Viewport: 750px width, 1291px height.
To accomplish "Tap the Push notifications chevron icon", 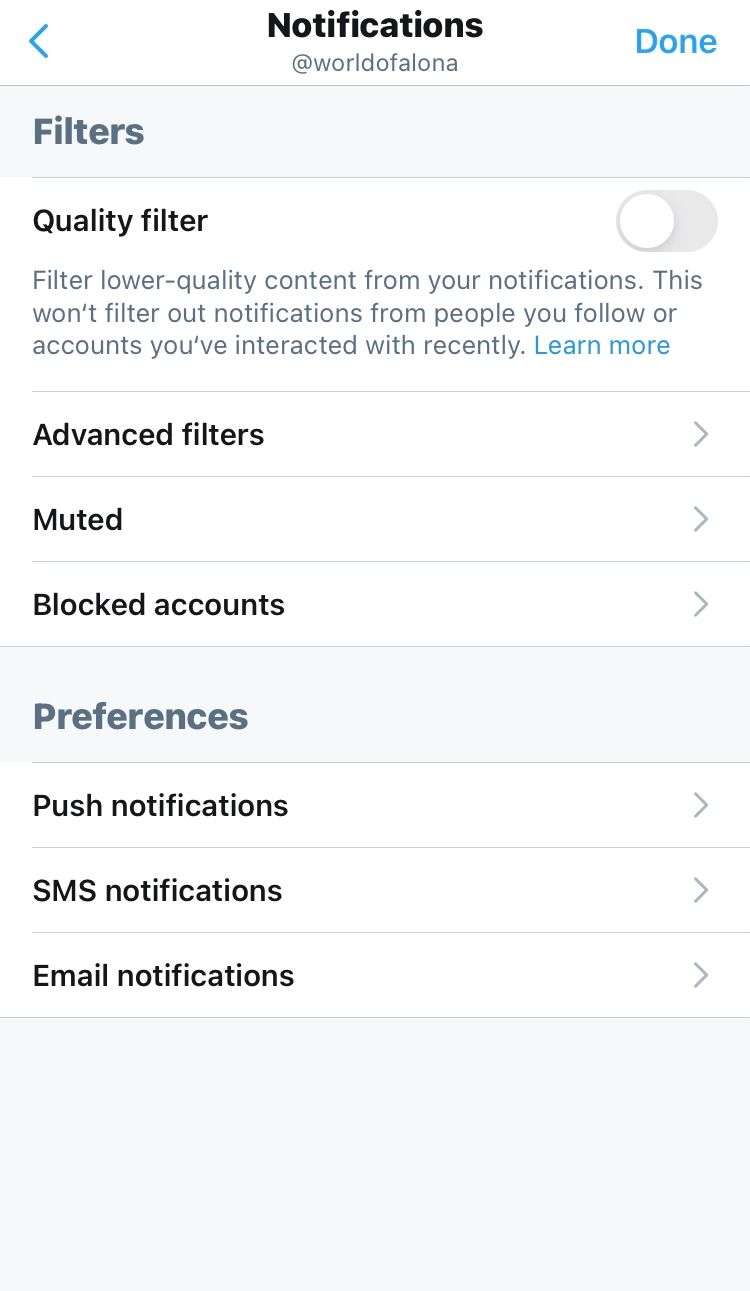I will click(x=701, y=805).
